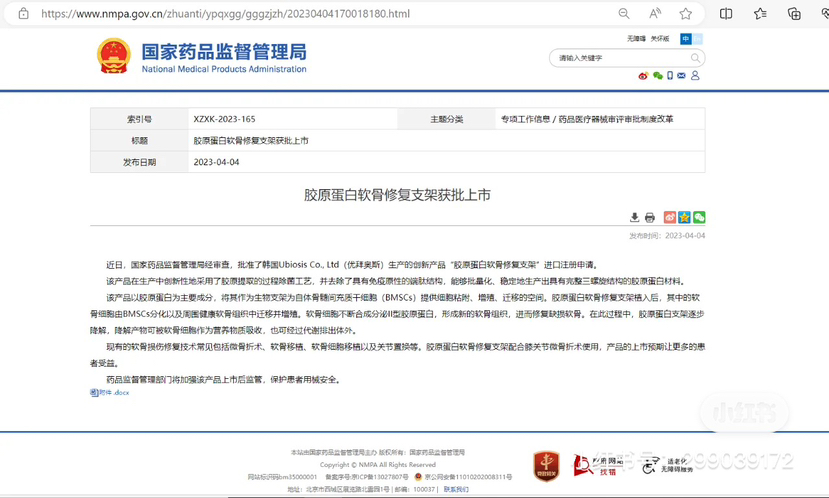Open the Weibo icon below search box
This screenshot has width=829, height=498.
click(643, 76)
